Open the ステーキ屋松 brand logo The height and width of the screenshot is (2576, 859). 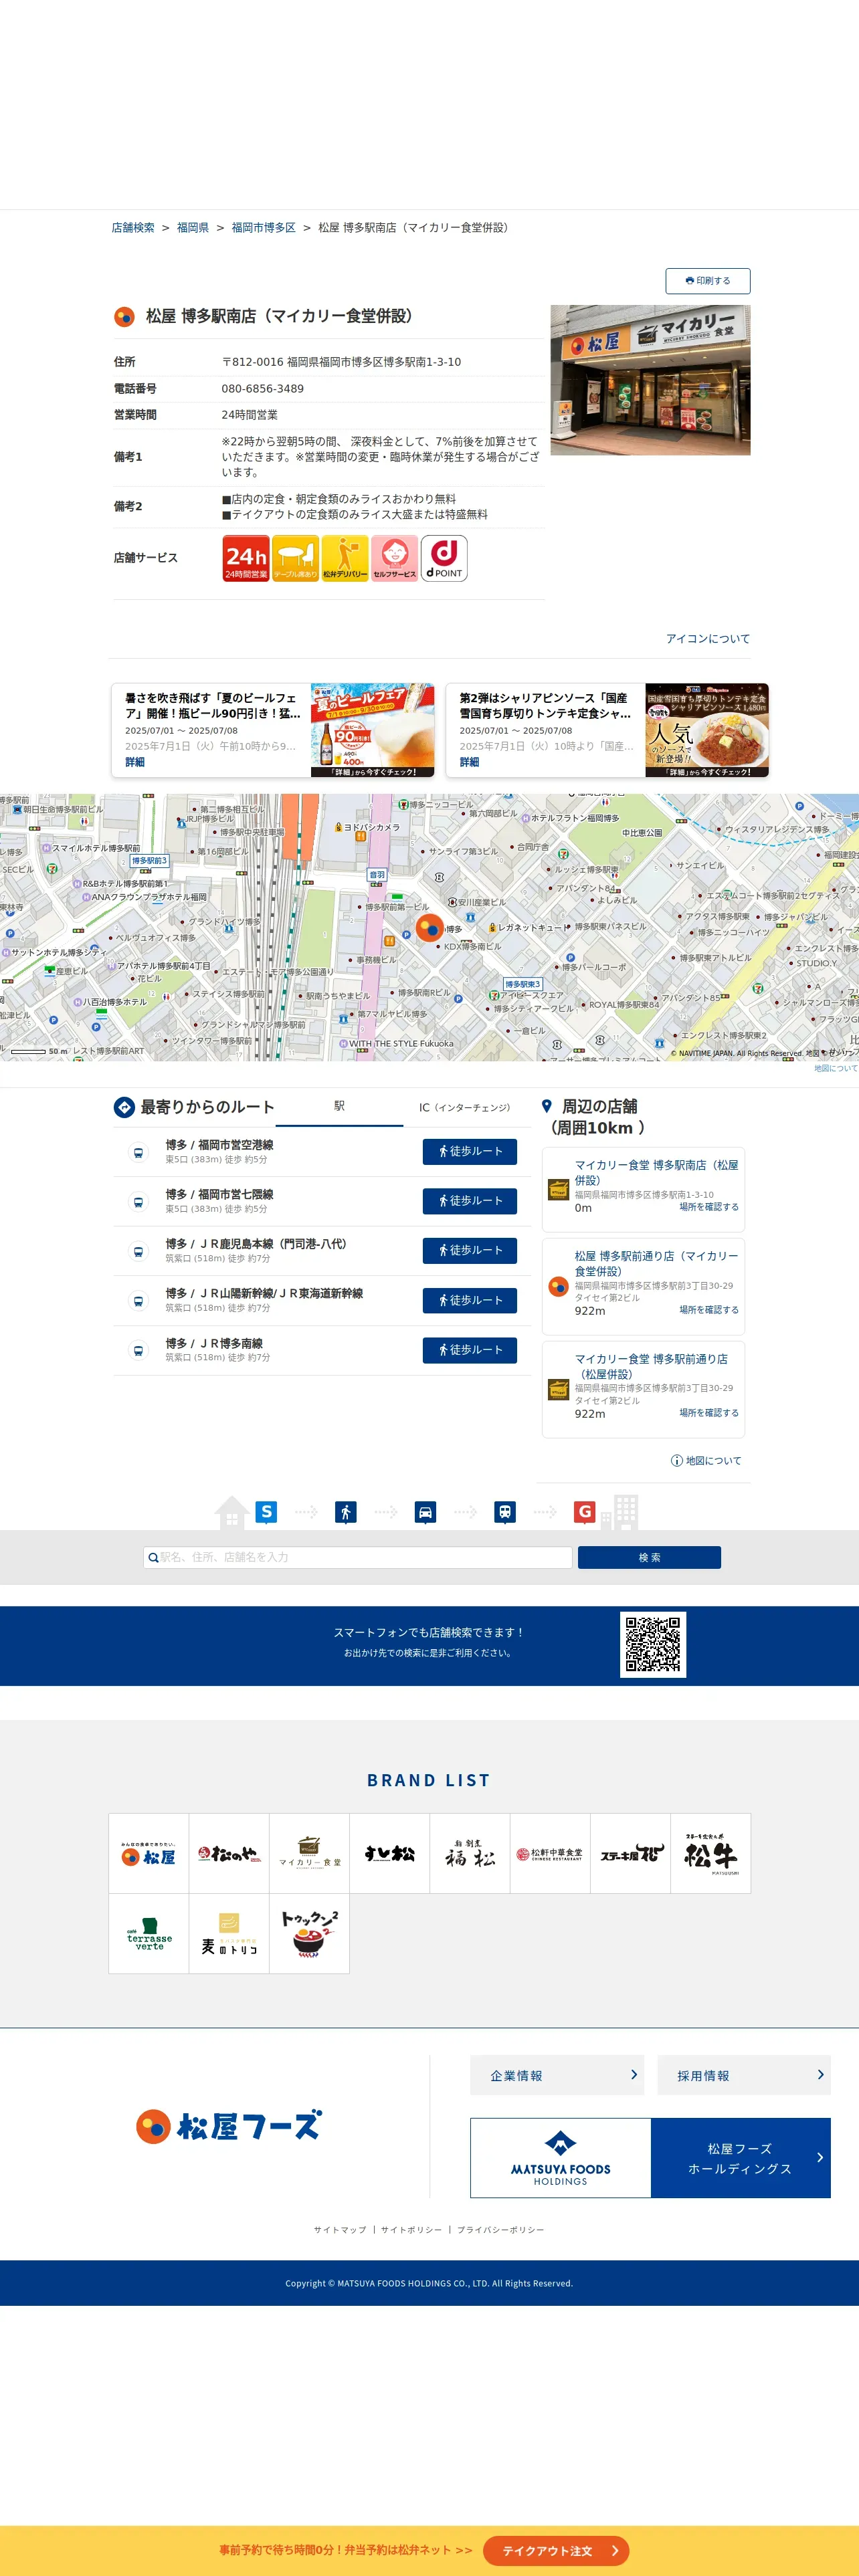[x=630, y=1853]
